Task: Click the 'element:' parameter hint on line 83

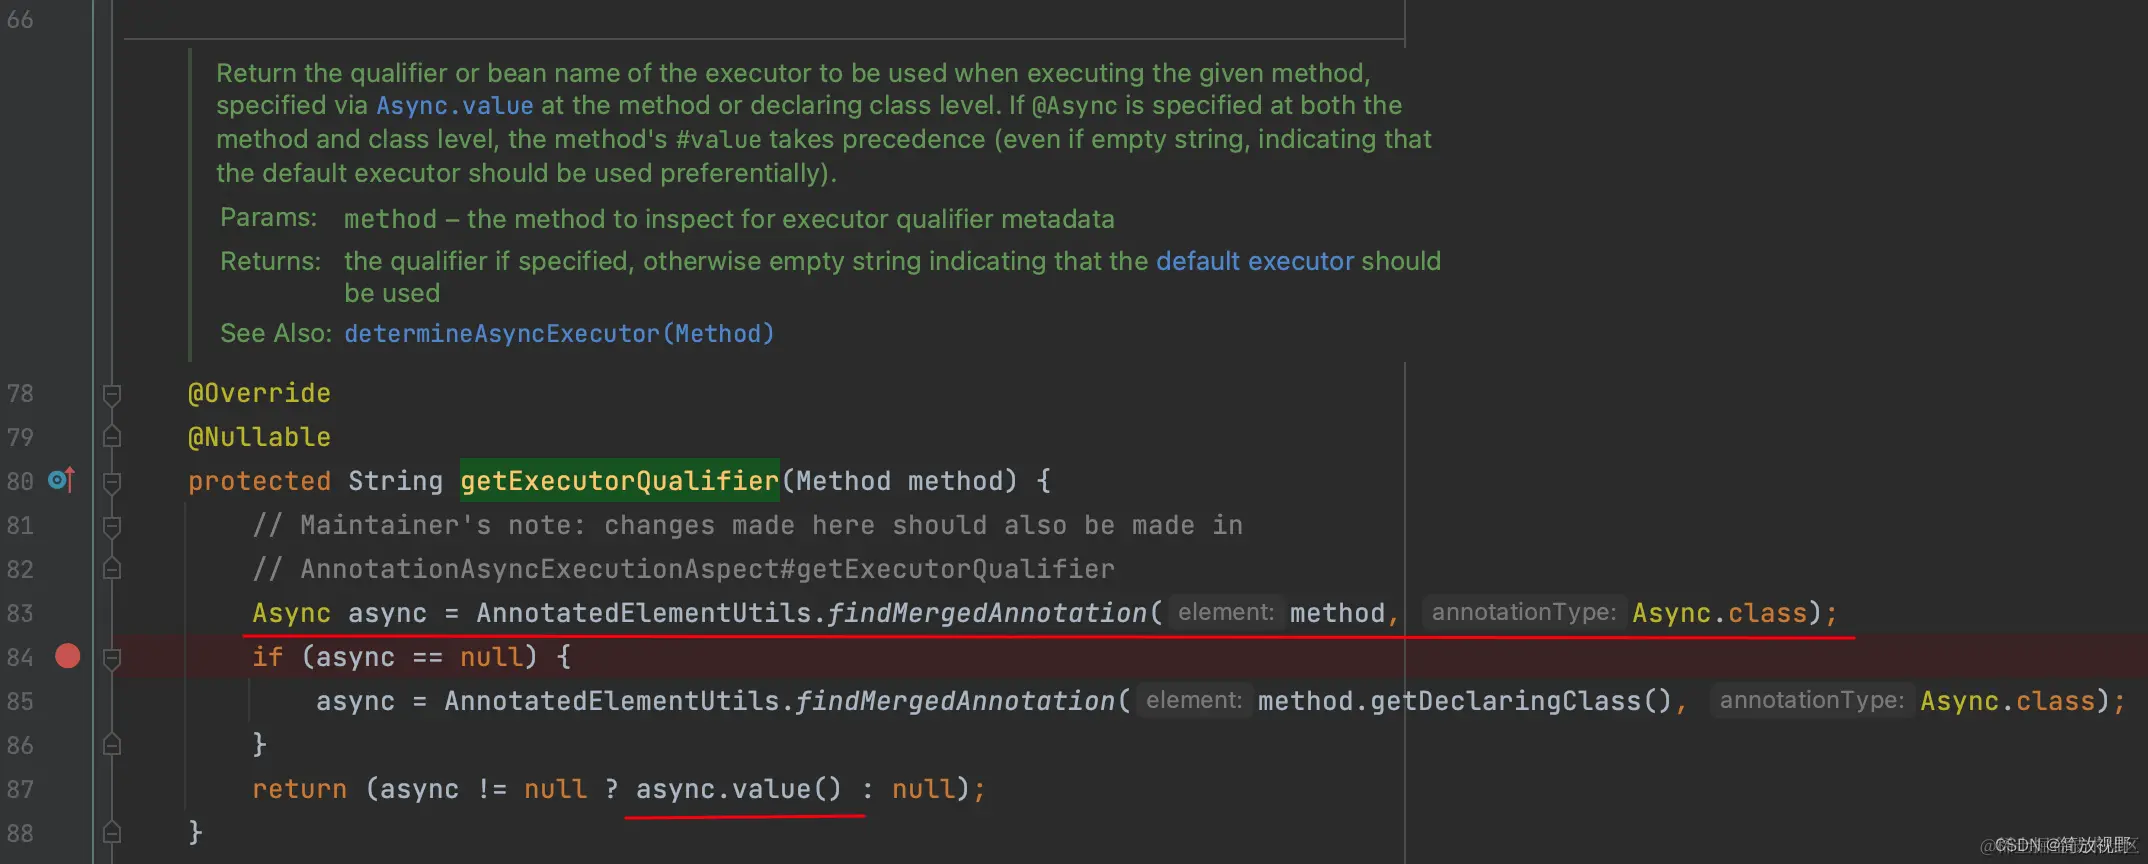Action: [x=1226, y=612]
